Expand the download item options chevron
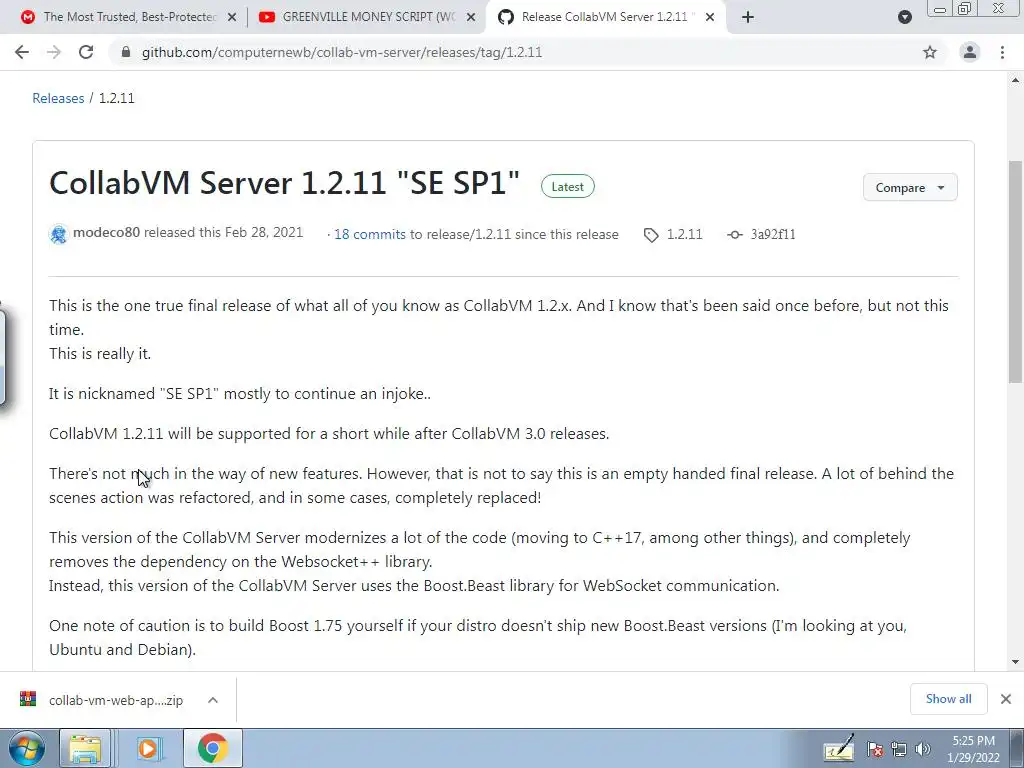This screenshot has width=1024, height=768. coord(212,700)
